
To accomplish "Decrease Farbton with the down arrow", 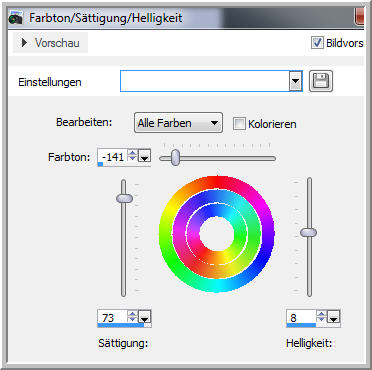I will [x=133, y=159].
